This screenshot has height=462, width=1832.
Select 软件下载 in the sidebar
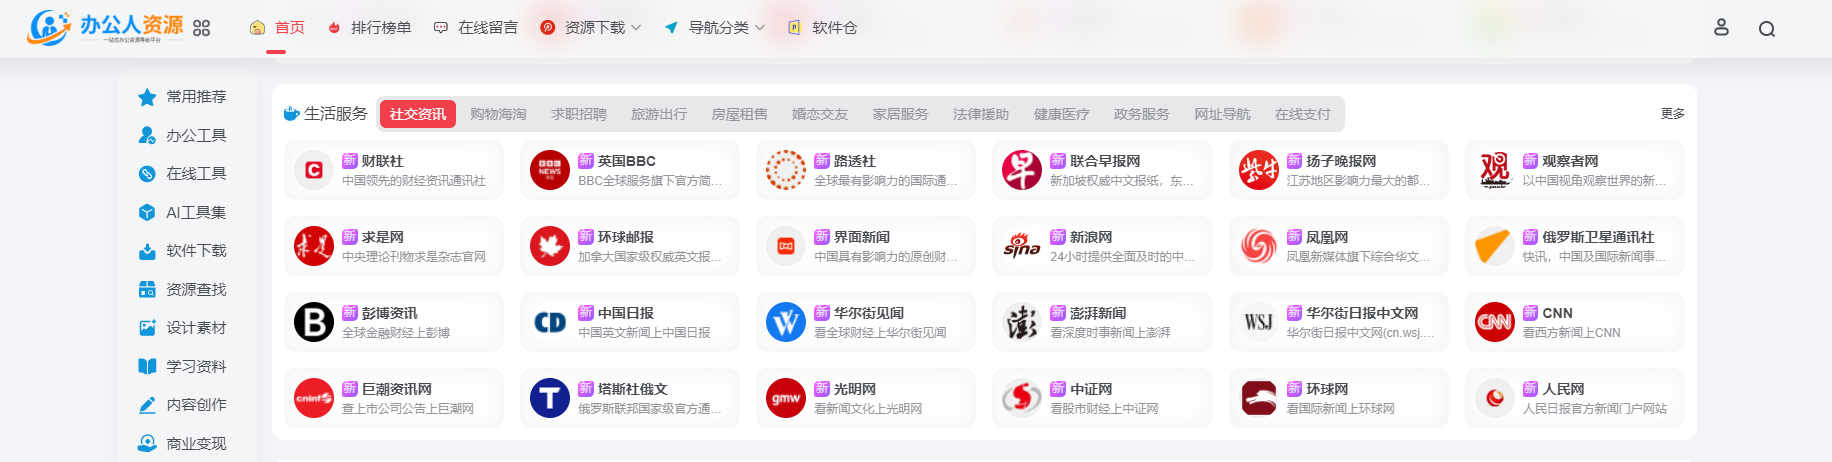click(x=183, y=251)
